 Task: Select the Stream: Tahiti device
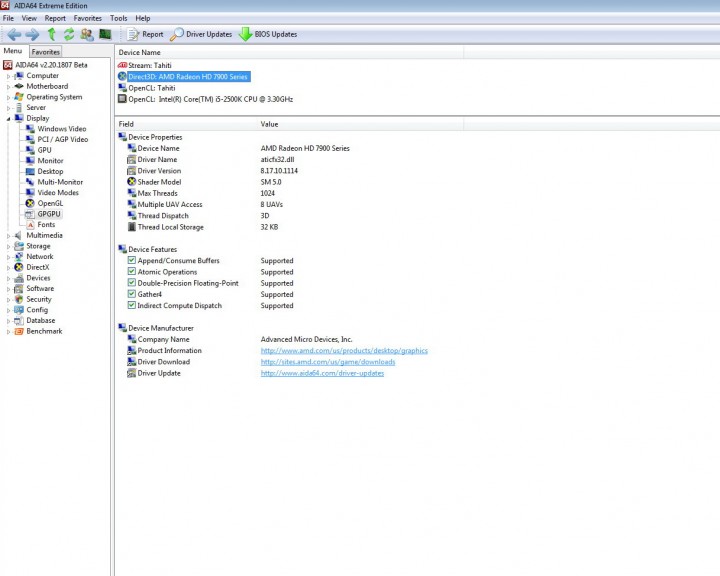(x=150, y=65)
